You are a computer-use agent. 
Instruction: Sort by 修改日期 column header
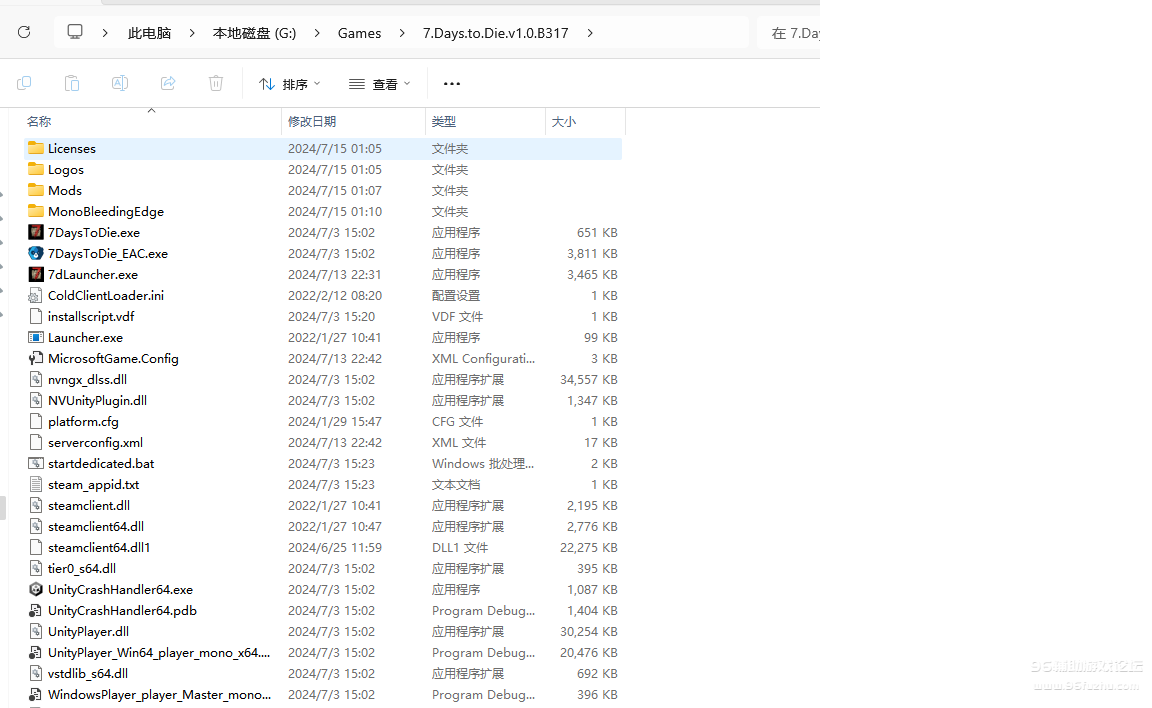(312, 122)
